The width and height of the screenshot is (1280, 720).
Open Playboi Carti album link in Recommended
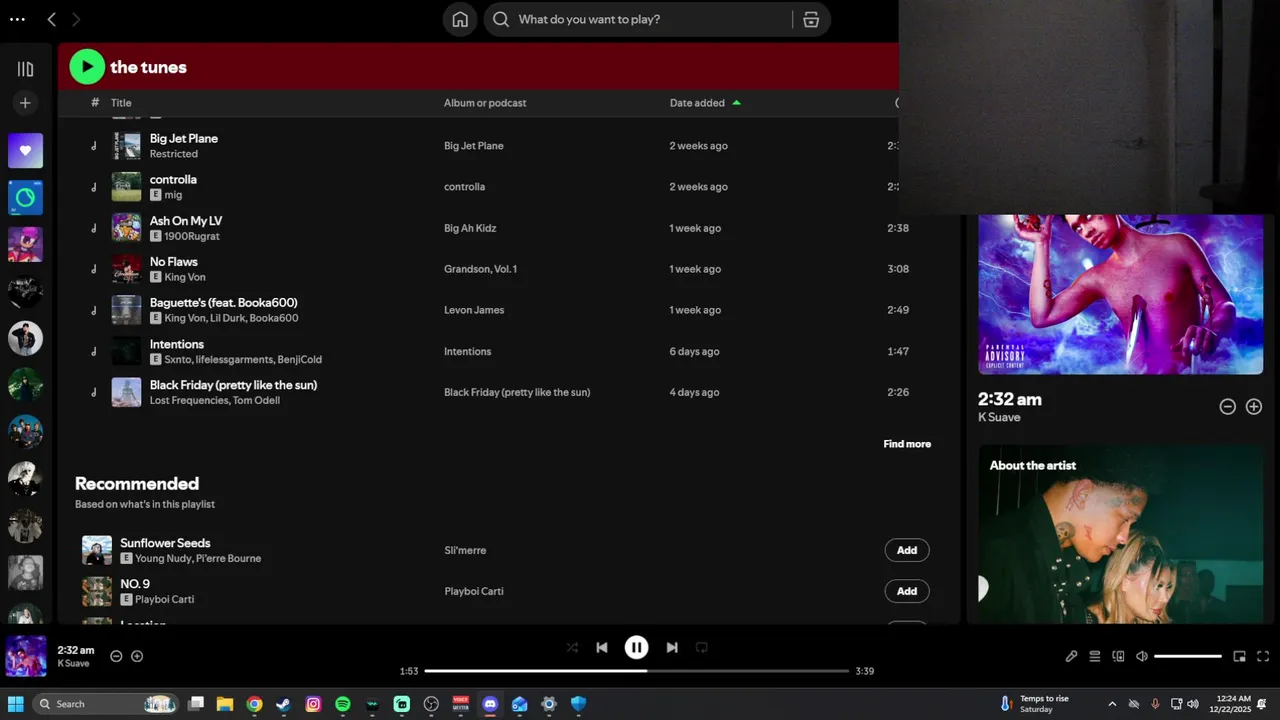tap(474, 591)
